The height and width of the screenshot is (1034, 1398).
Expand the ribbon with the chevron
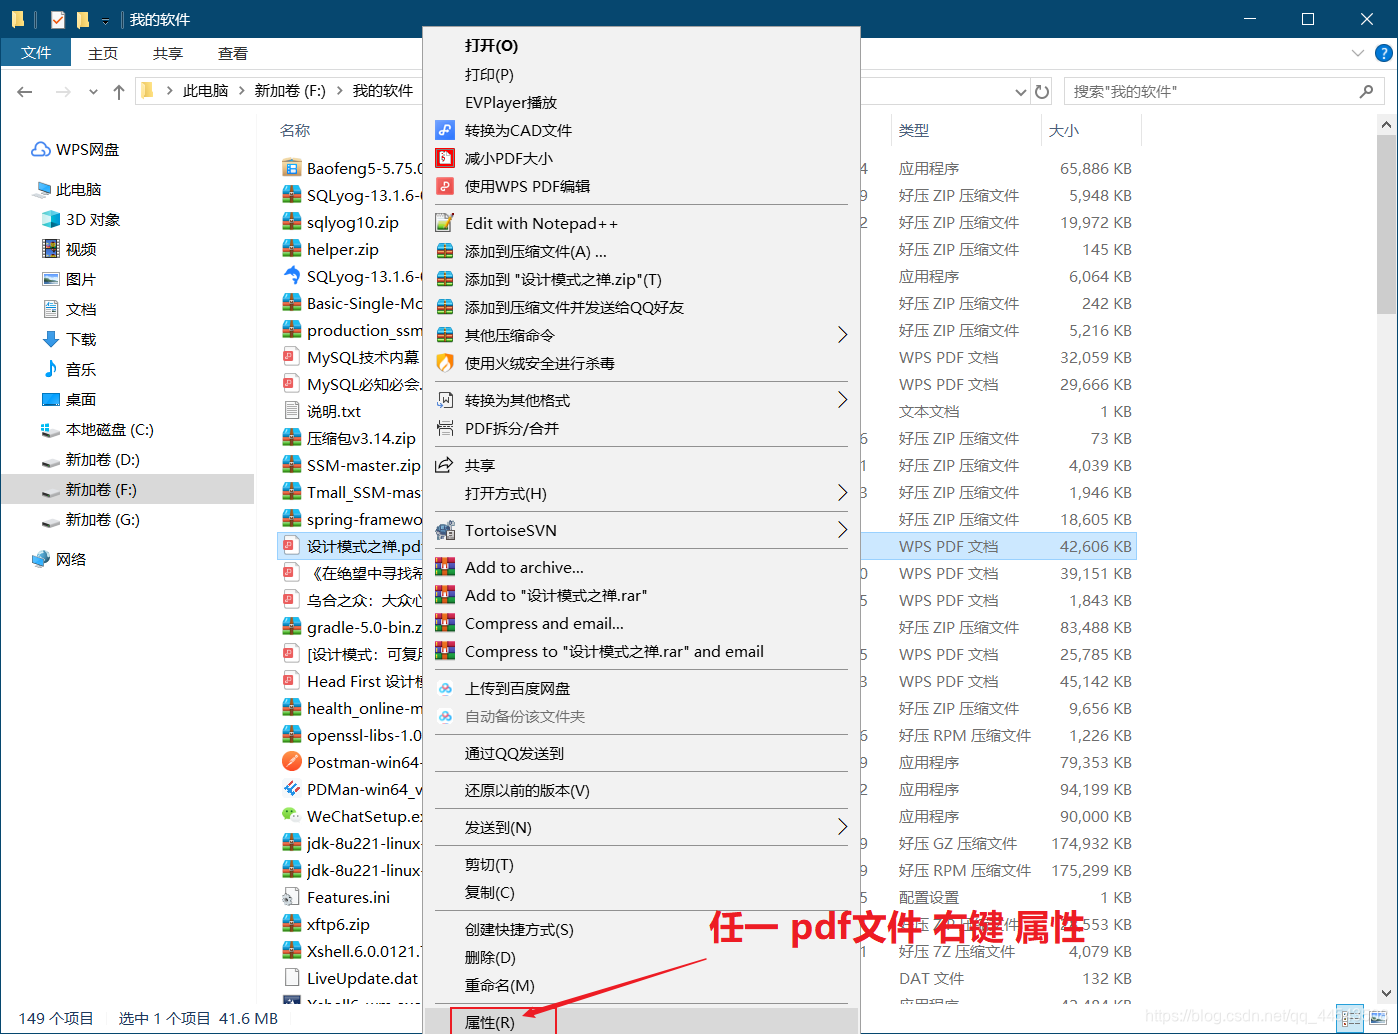pyautogui.click(x=1357, y=53)
